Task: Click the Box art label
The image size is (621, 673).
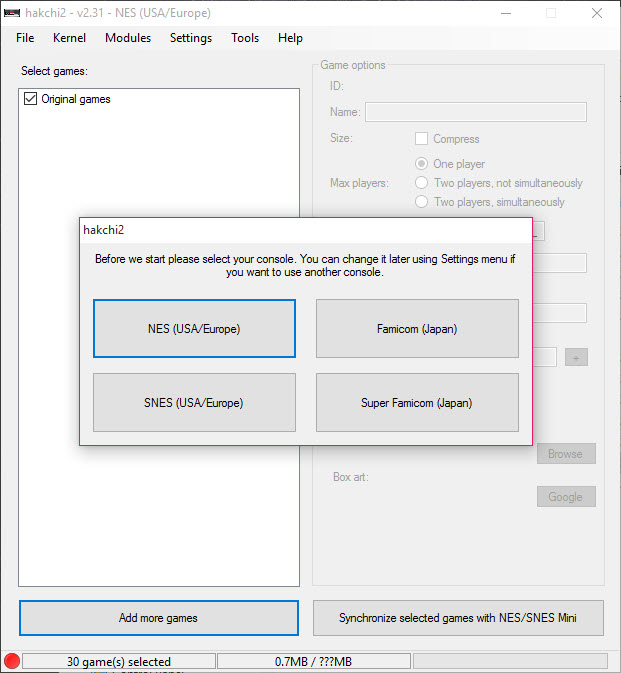Action: click(351, 477)
